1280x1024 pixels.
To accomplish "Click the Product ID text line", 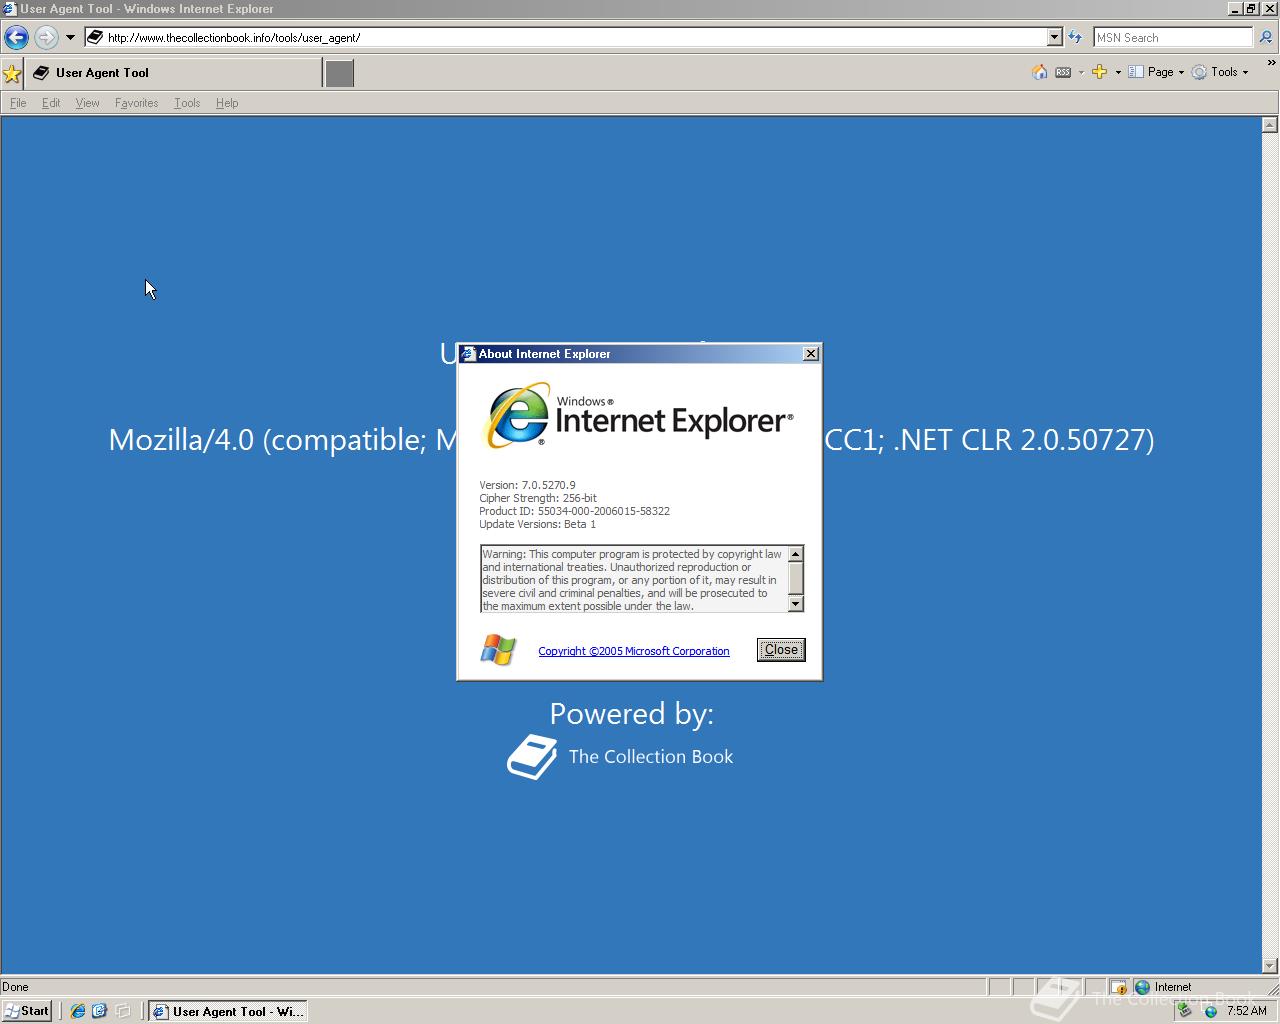I will [574, 511].
